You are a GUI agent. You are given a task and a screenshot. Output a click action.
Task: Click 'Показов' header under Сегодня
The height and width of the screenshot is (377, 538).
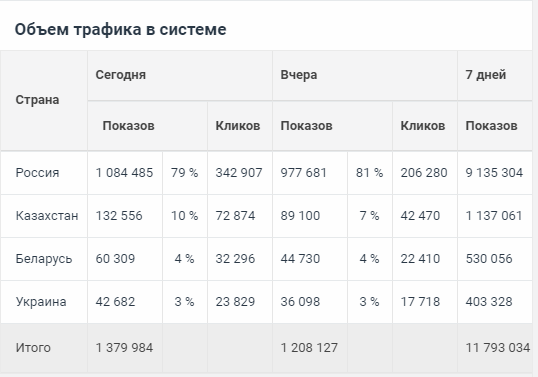(x=128, y=126)
